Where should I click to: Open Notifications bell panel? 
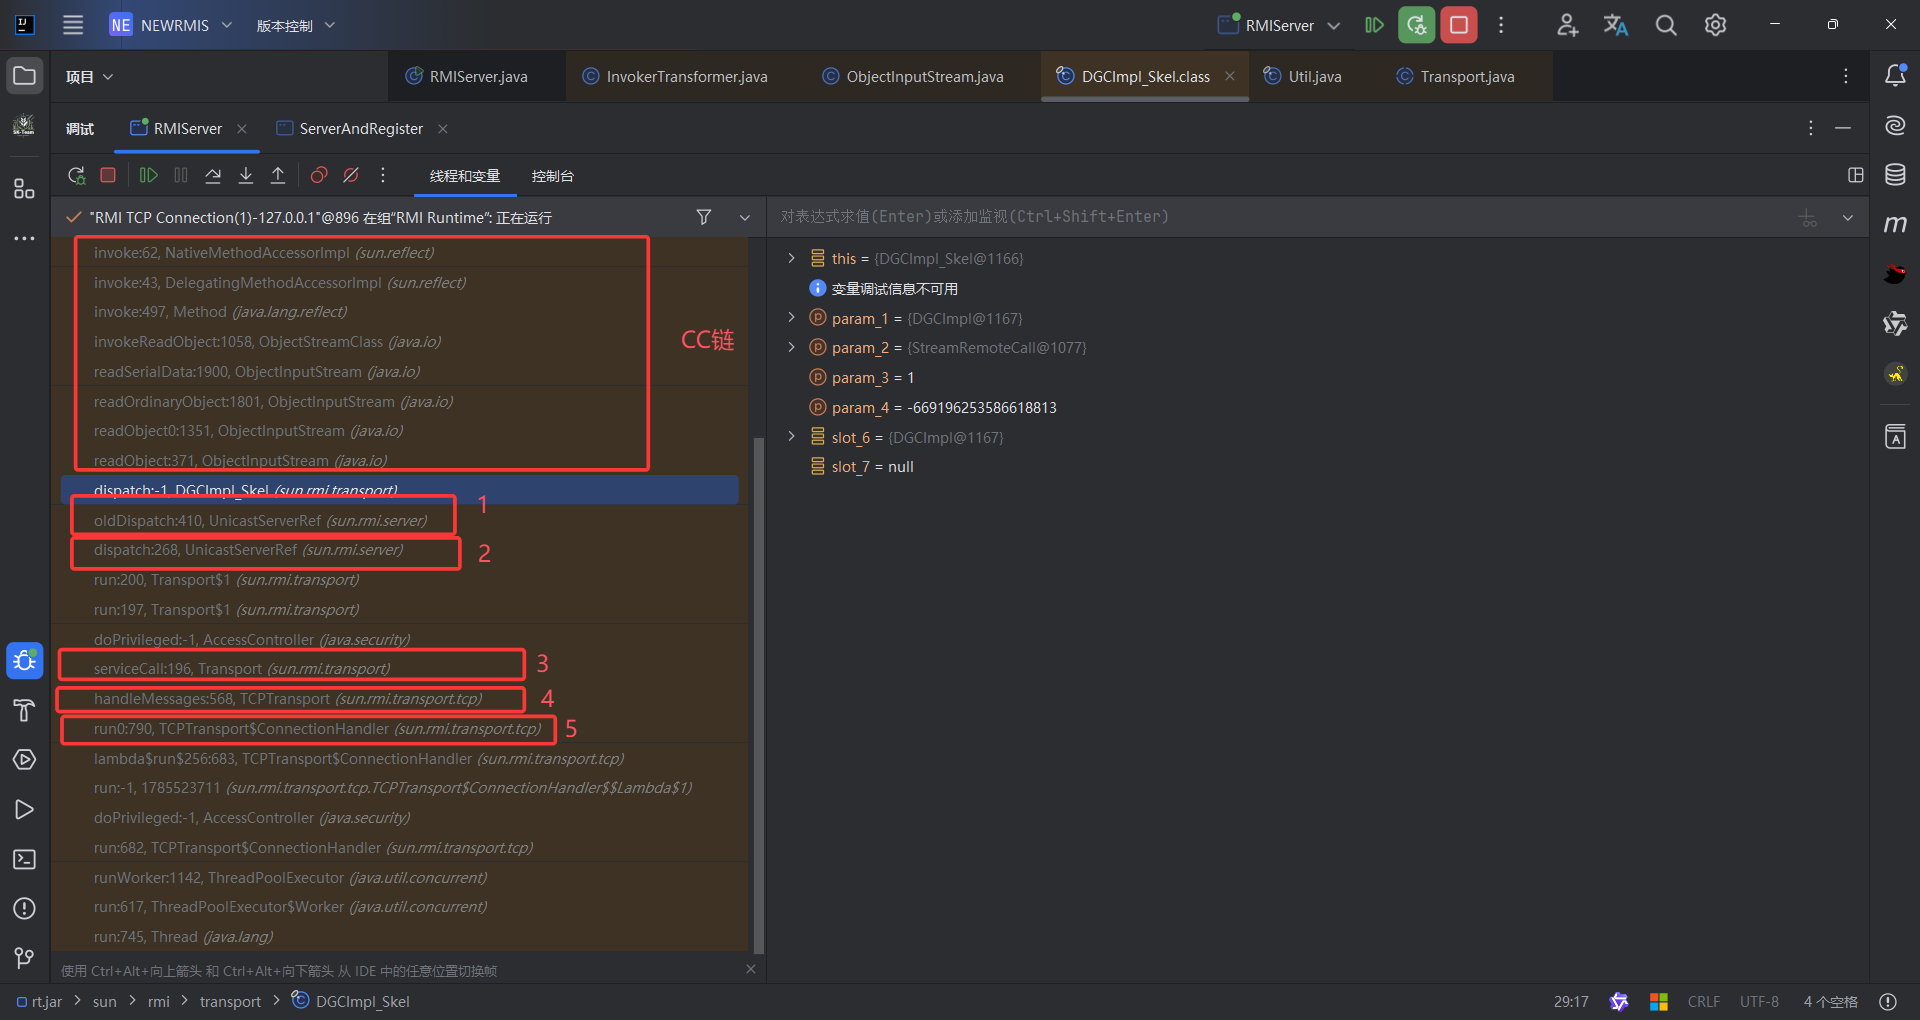coord(1895,76)
